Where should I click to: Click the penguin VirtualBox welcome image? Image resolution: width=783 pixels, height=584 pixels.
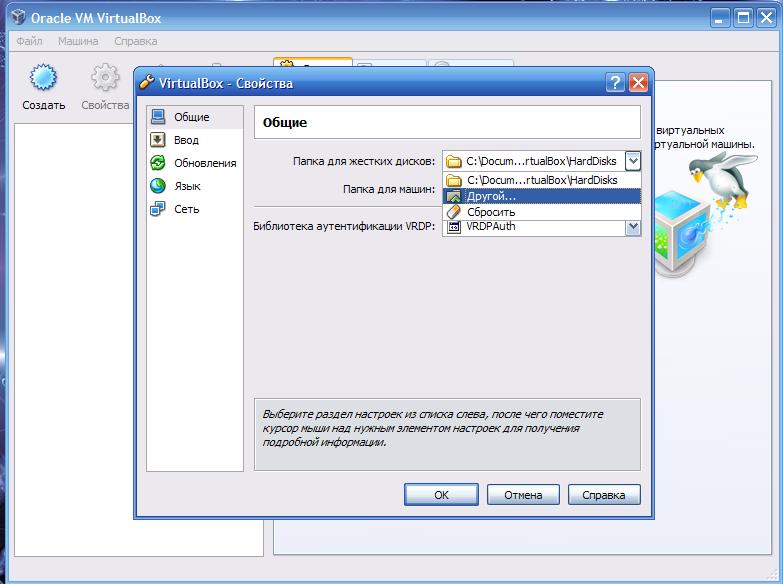[x=705, y=215]
